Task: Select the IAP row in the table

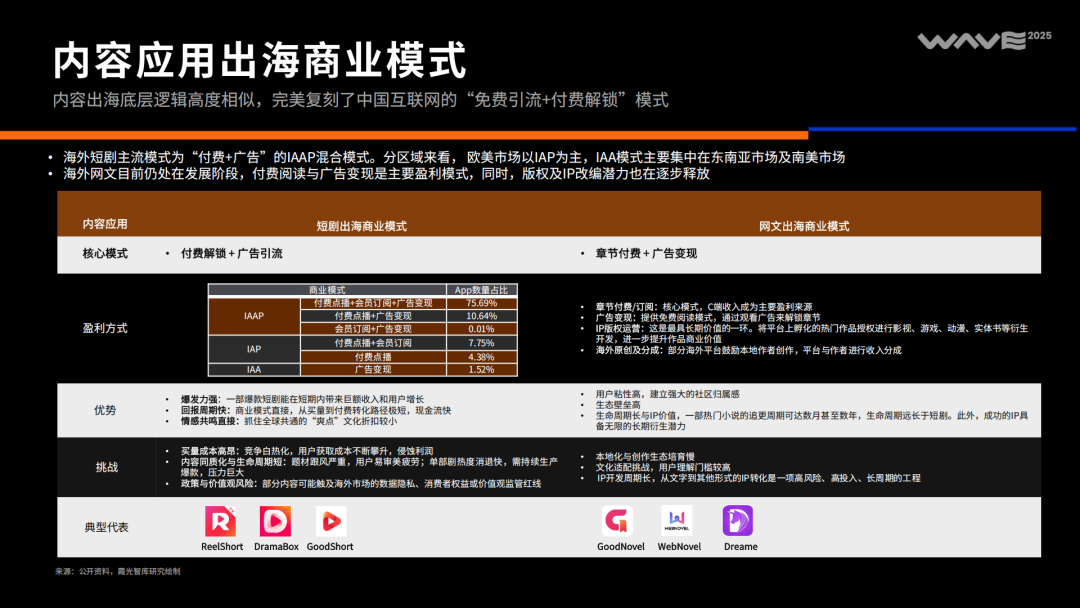Action: tap(254, 348)
